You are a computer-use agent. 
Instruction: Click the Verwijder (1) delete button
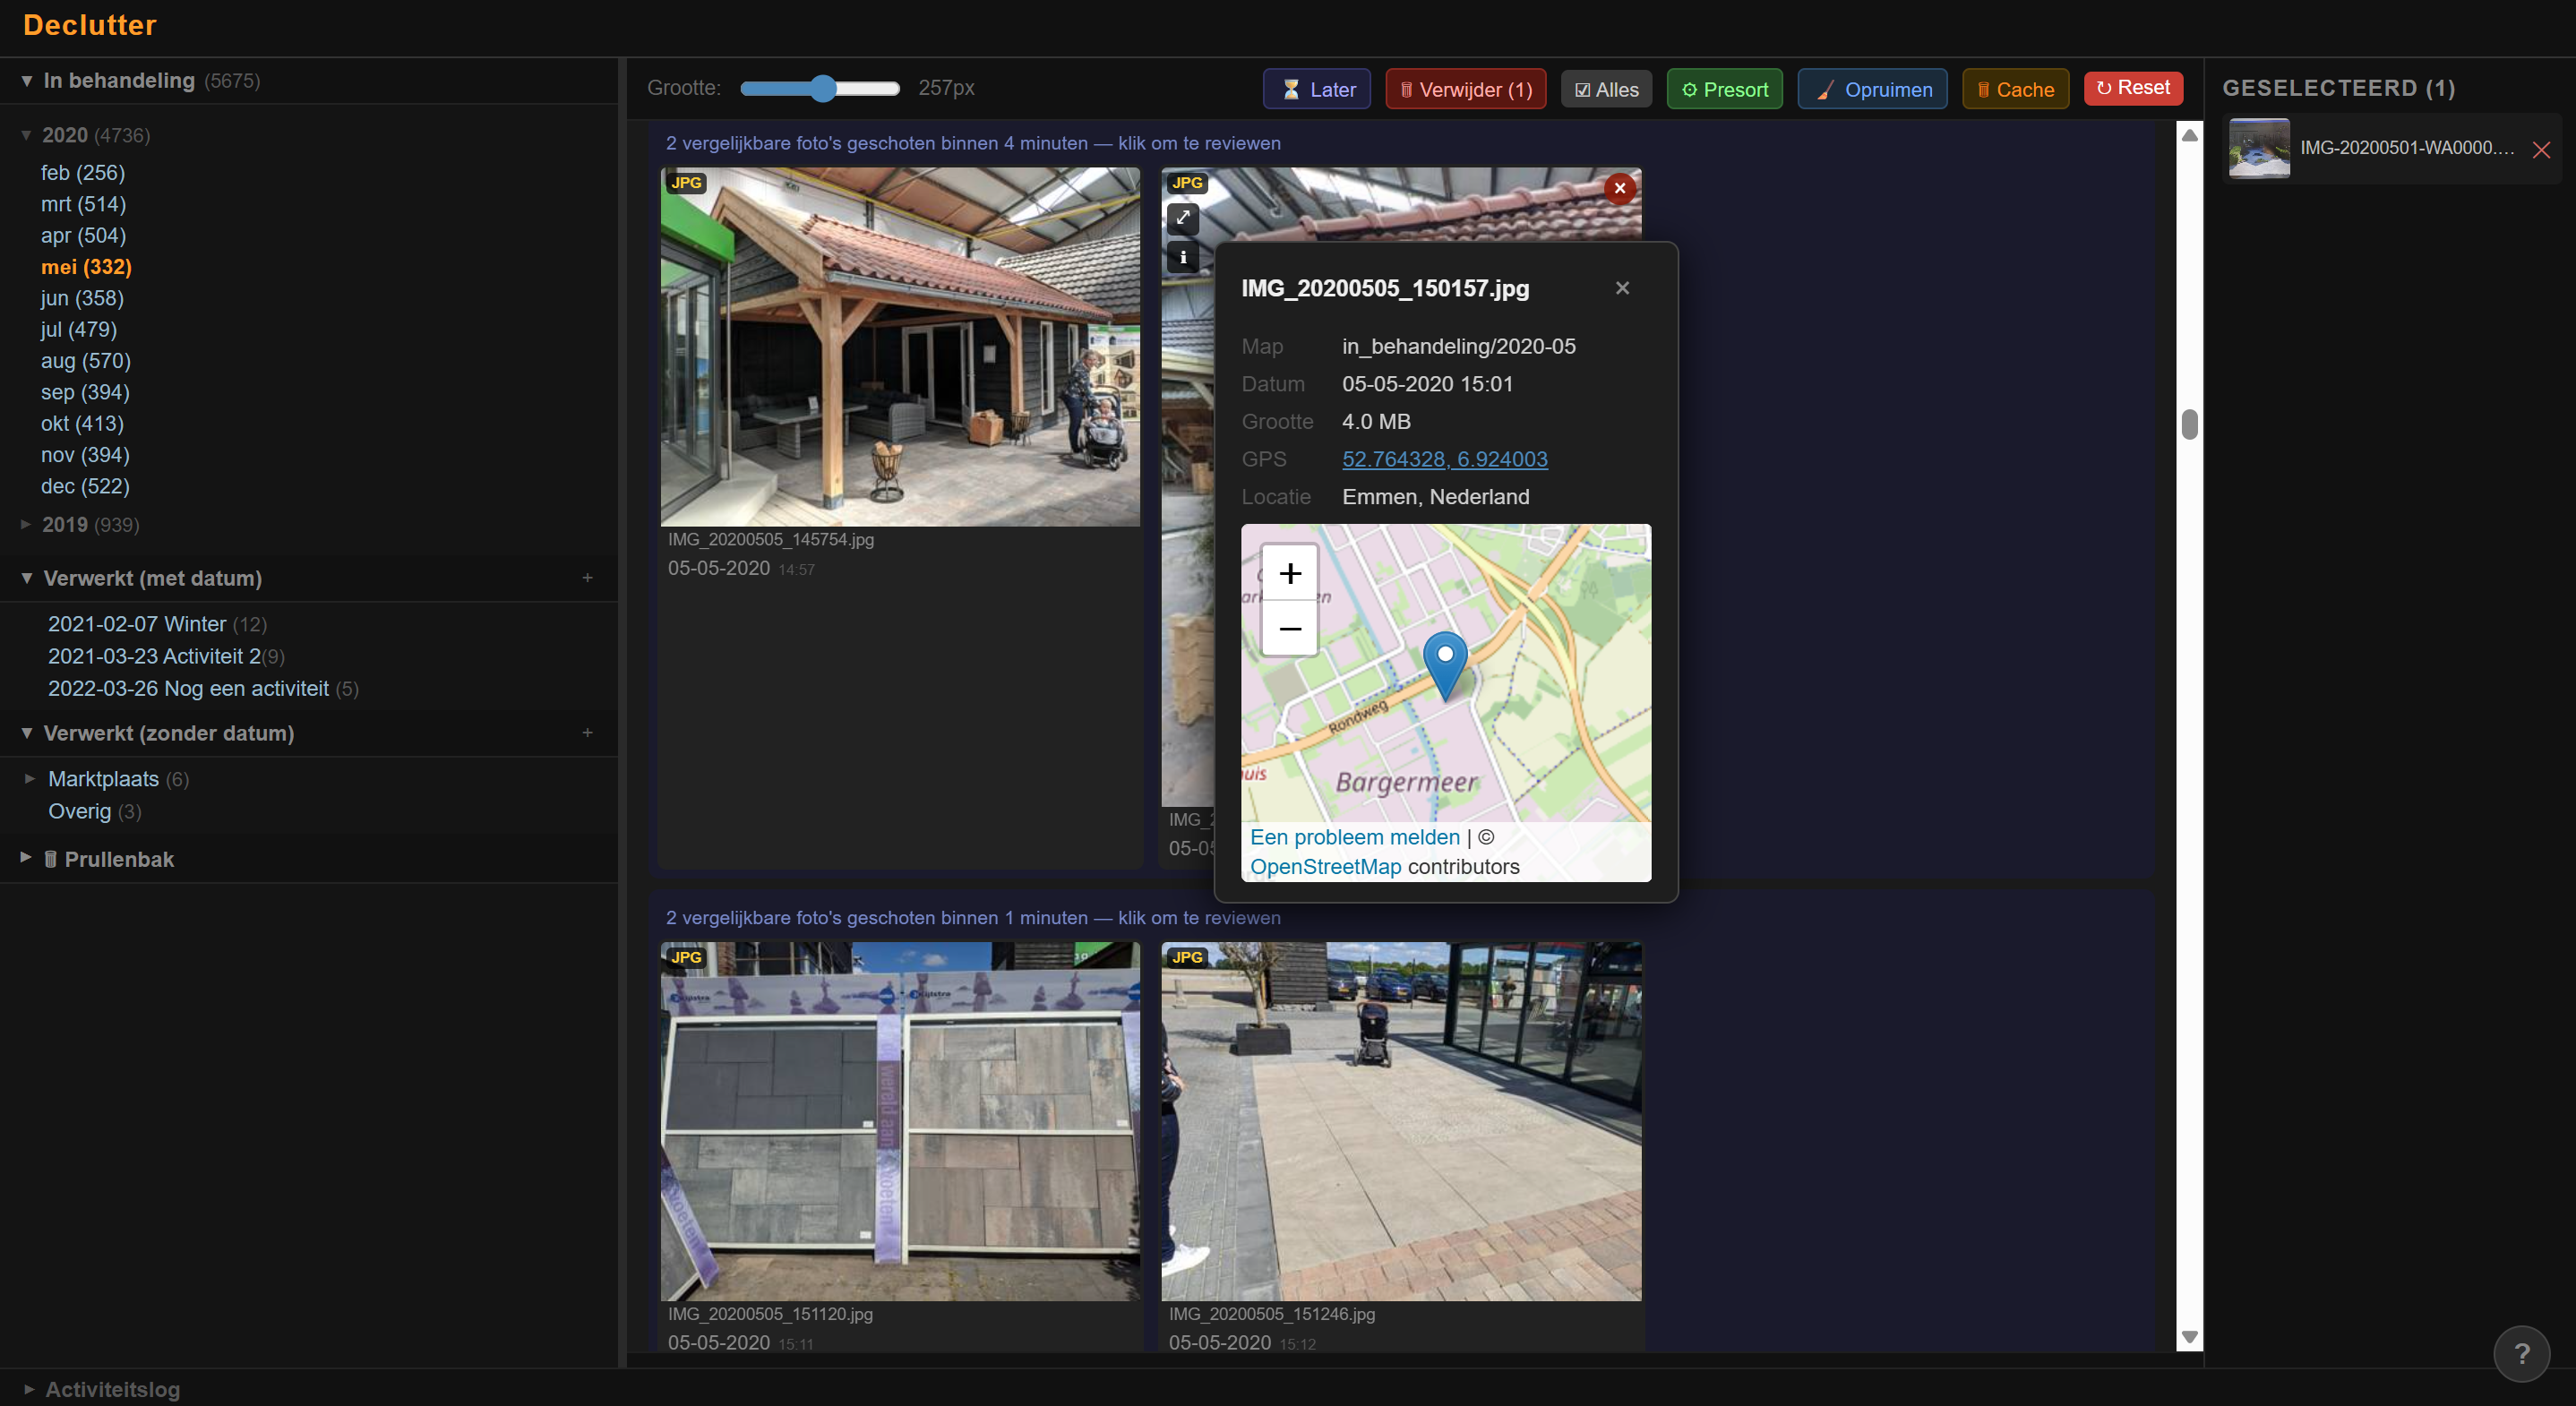(1465, 89)
